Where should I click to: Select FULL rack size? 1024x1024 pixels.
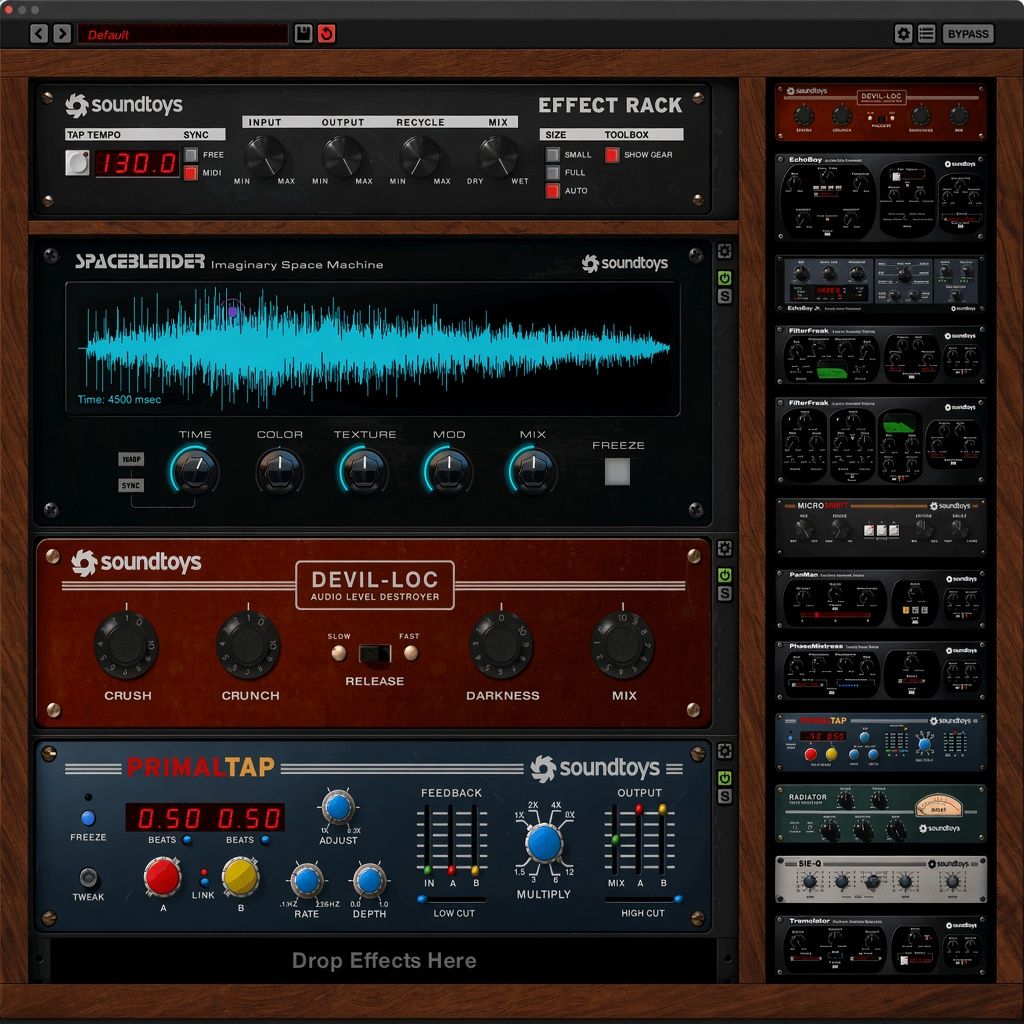[552, 172]
